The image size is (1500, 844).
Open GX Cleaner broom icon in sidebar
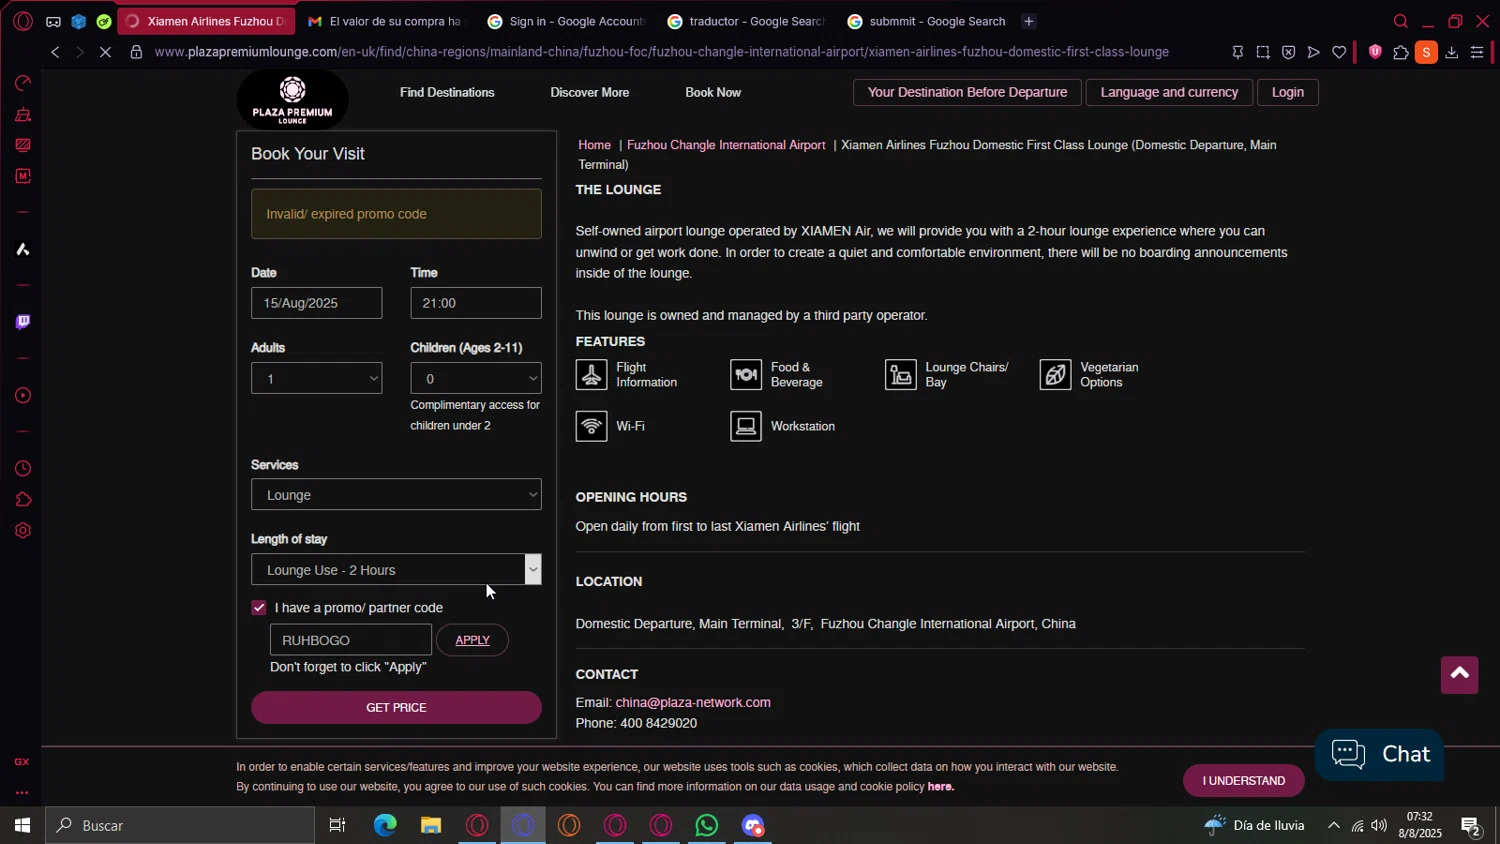point(23,114)
